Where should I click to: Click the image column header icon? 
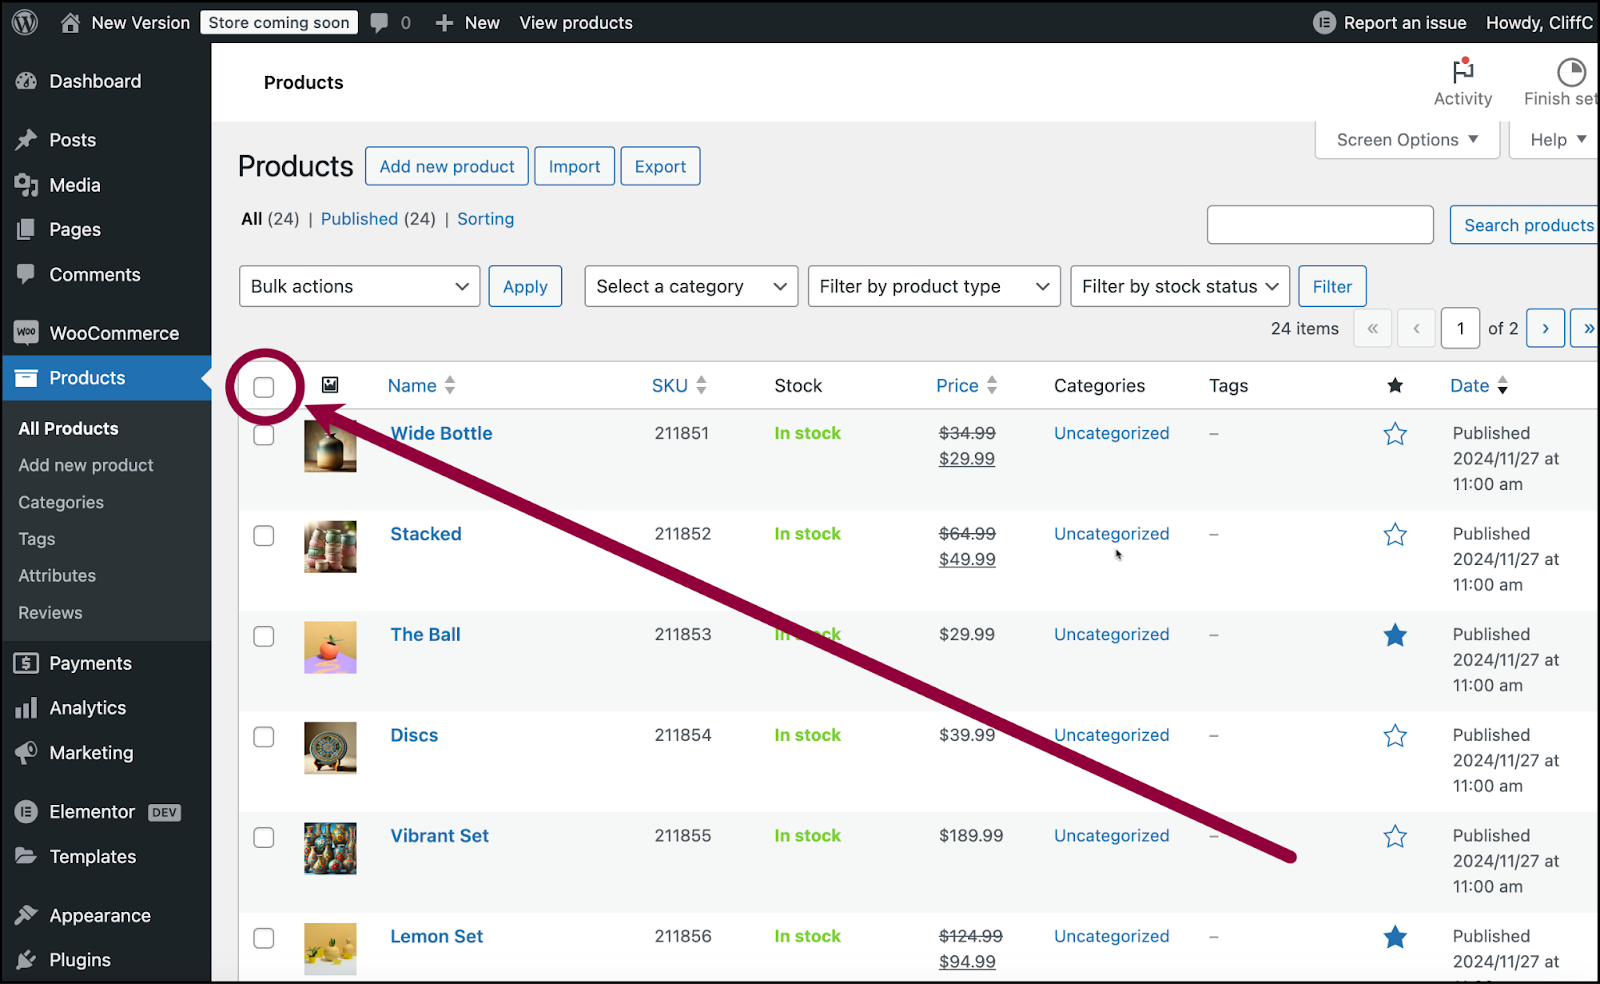[x=330, y=385]
